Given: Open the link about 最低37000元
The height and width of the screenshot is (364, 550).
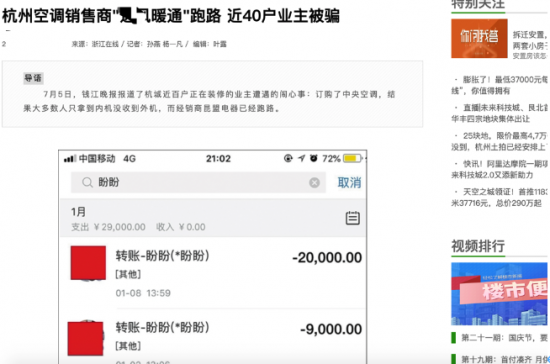Looking at the screenshot, I should 499,85.
